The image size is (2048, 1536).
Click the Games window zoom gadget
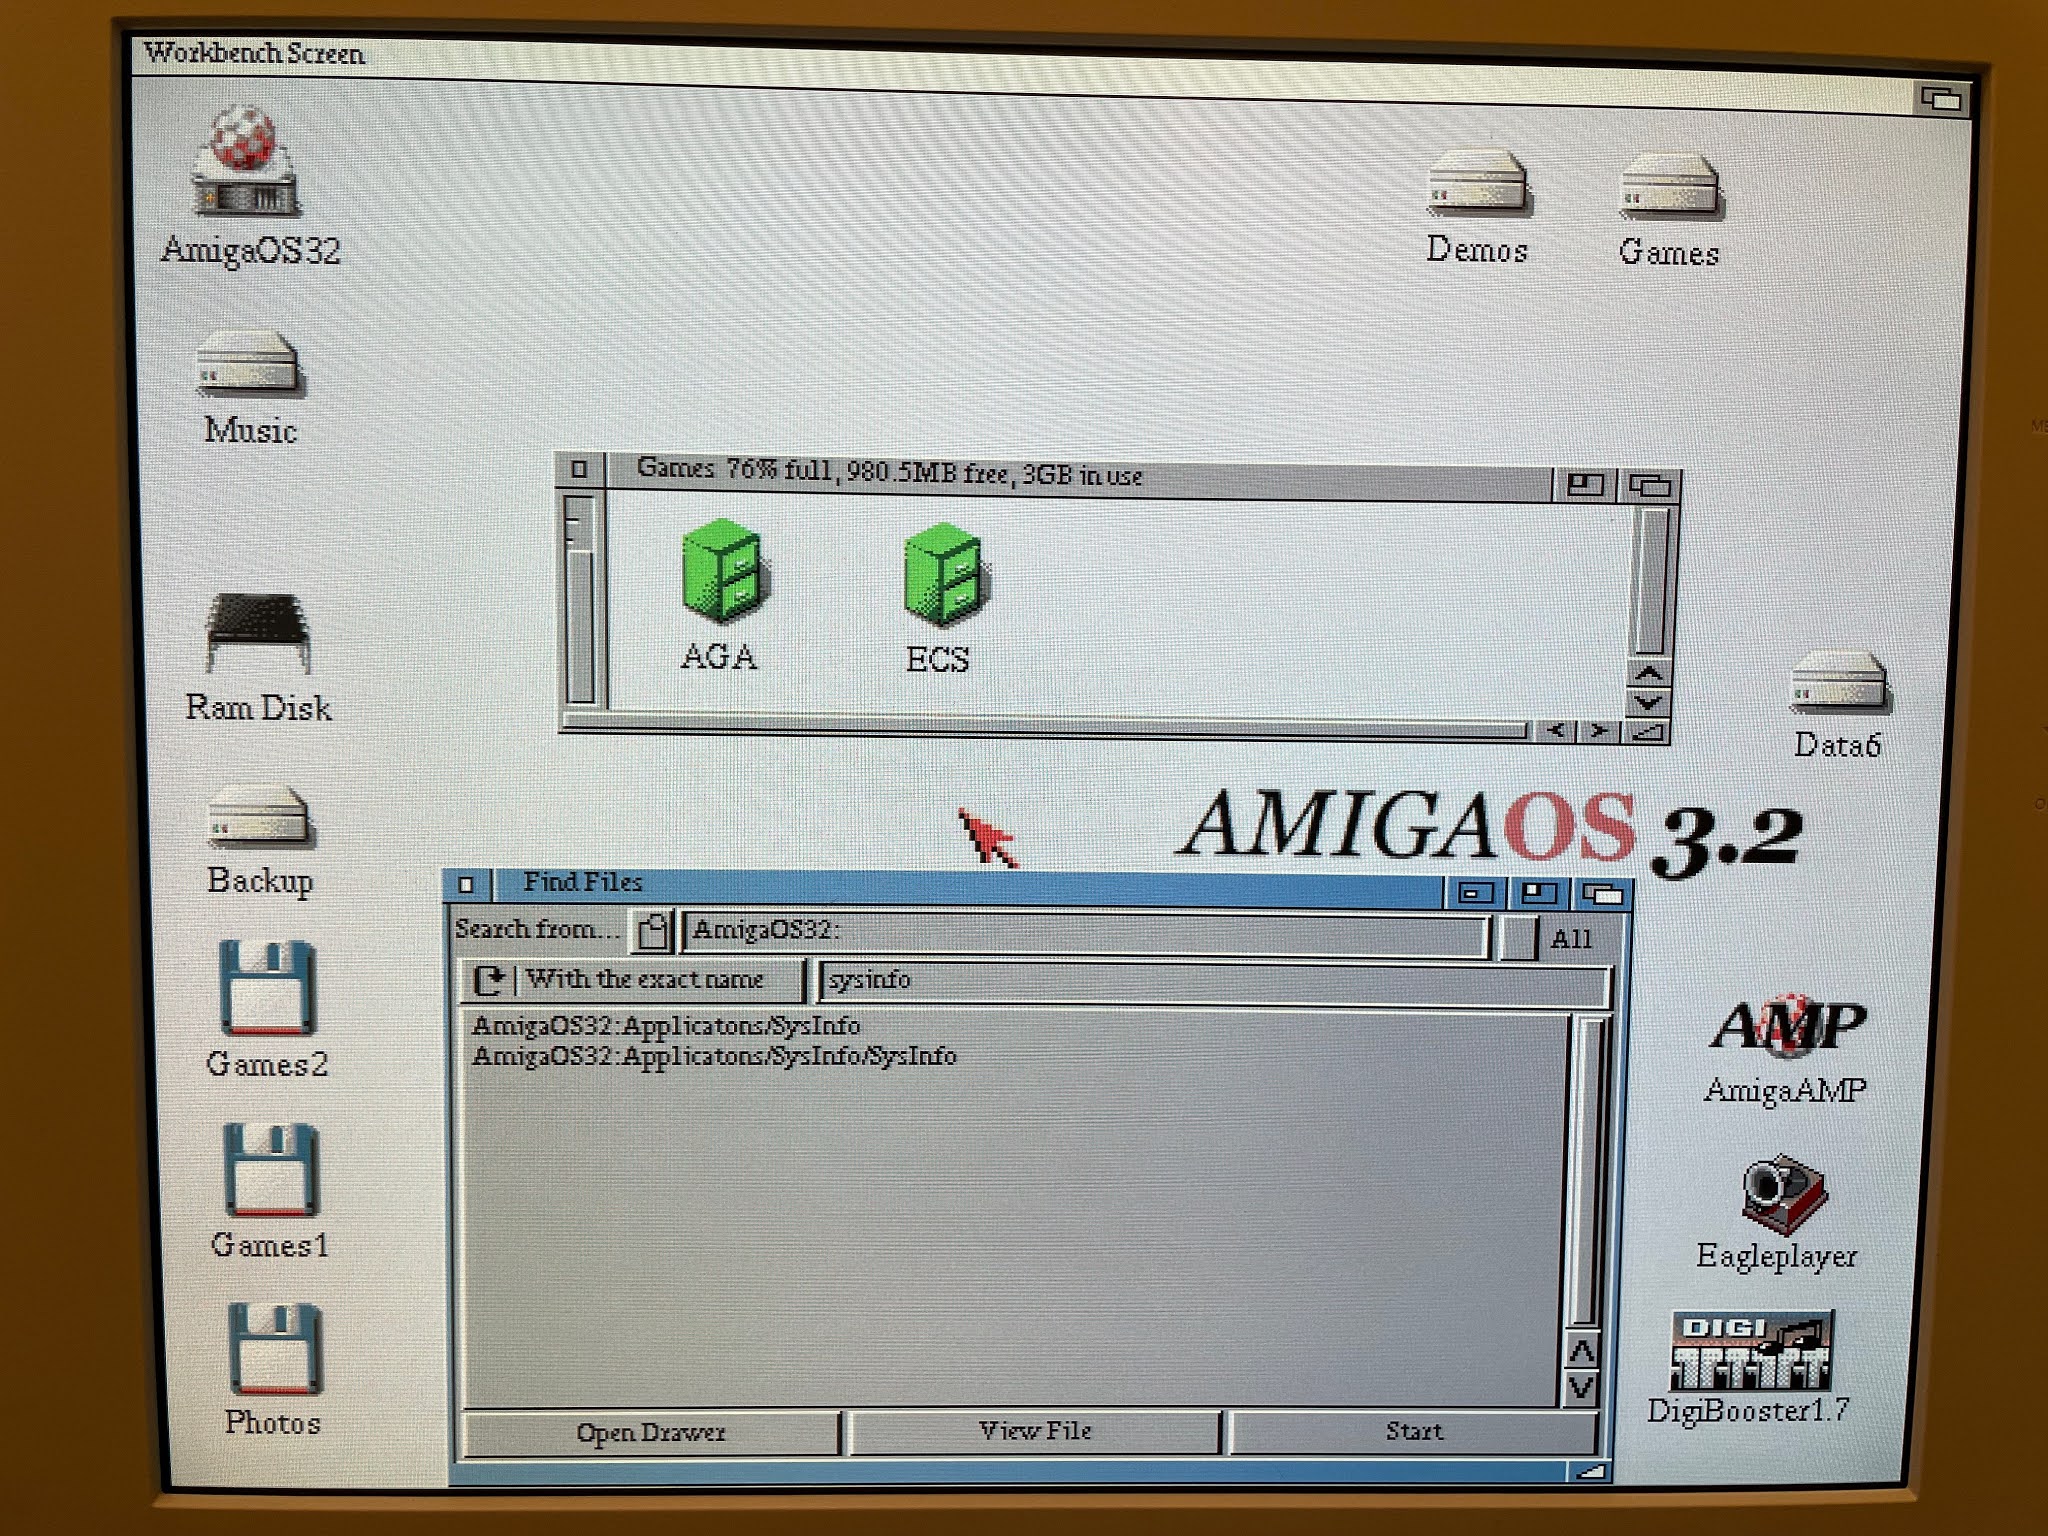(1584, 486)
